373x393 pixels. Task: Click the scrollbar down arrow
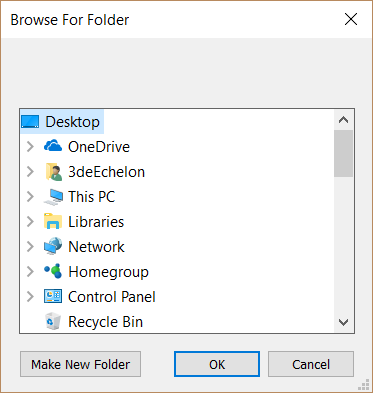click(x=343, y=322)
